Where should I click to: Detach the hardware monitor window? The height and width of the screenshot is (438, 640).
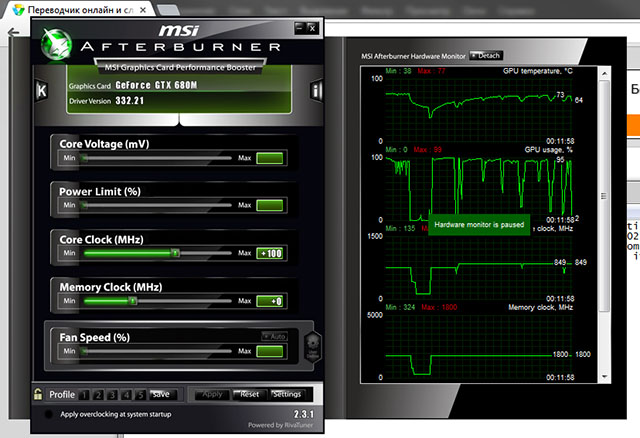click(486, 56)
